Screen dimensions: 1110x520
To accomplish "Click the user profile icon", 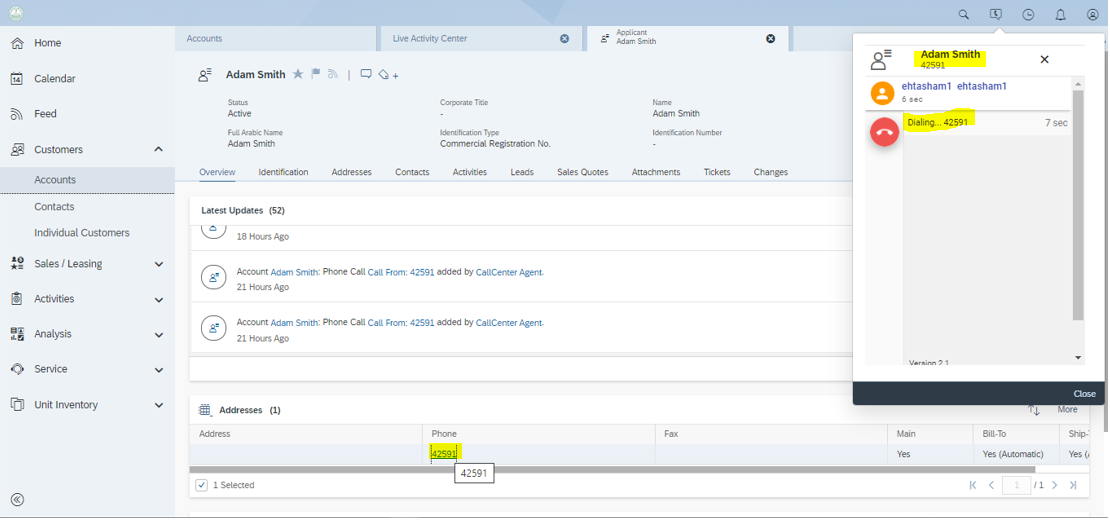I will click(1093, 15).
